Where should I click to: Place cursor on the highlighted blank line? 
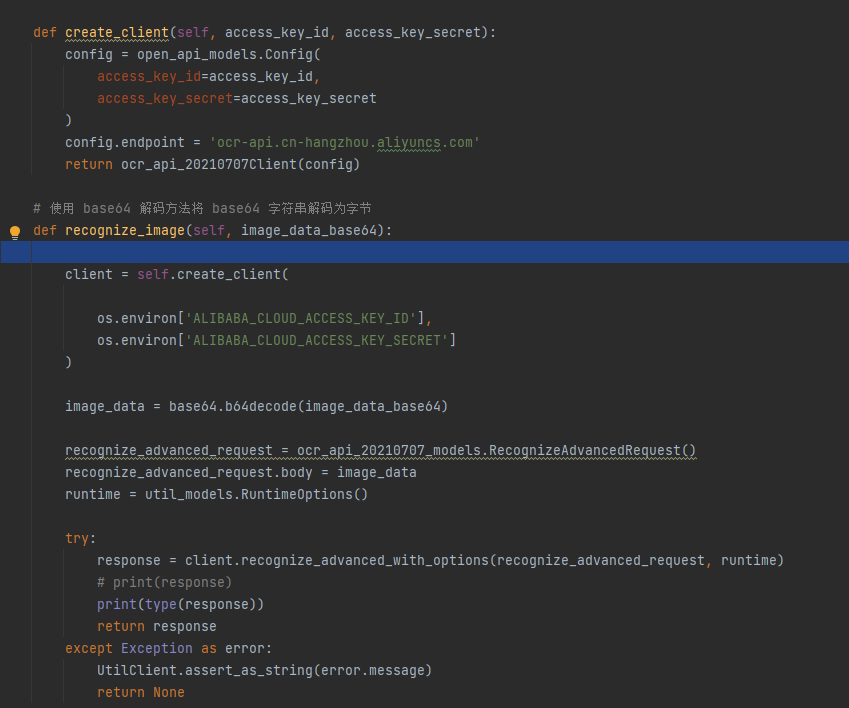(424, 252)
